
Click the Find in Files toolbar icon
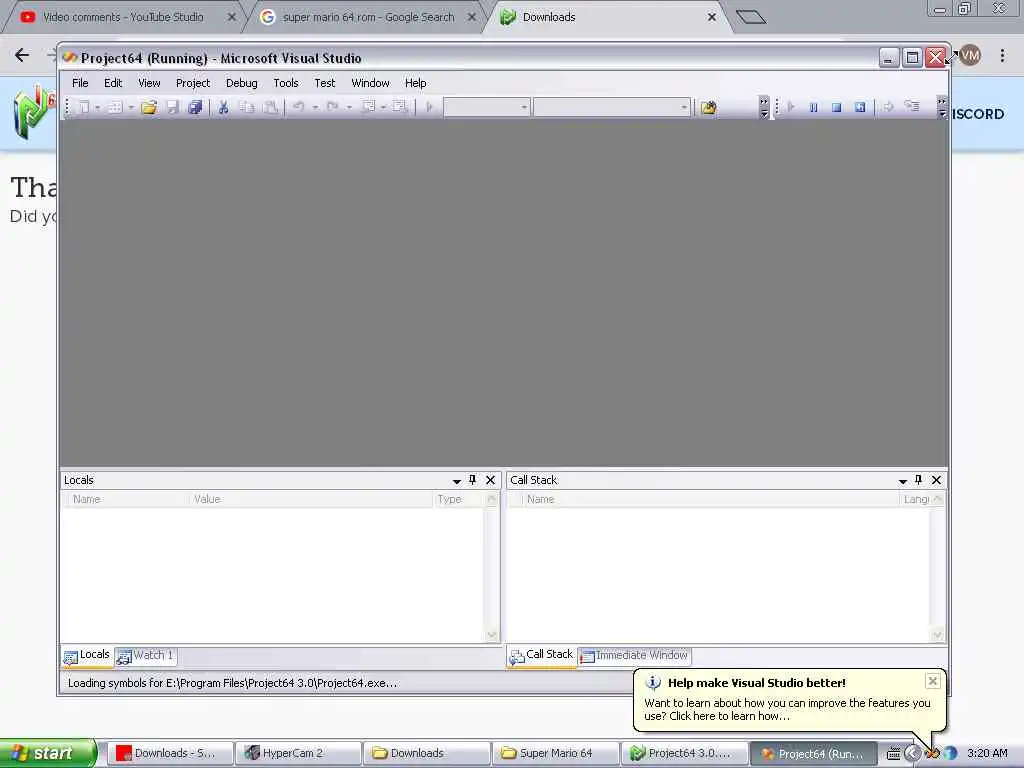(x=709, y=107)
